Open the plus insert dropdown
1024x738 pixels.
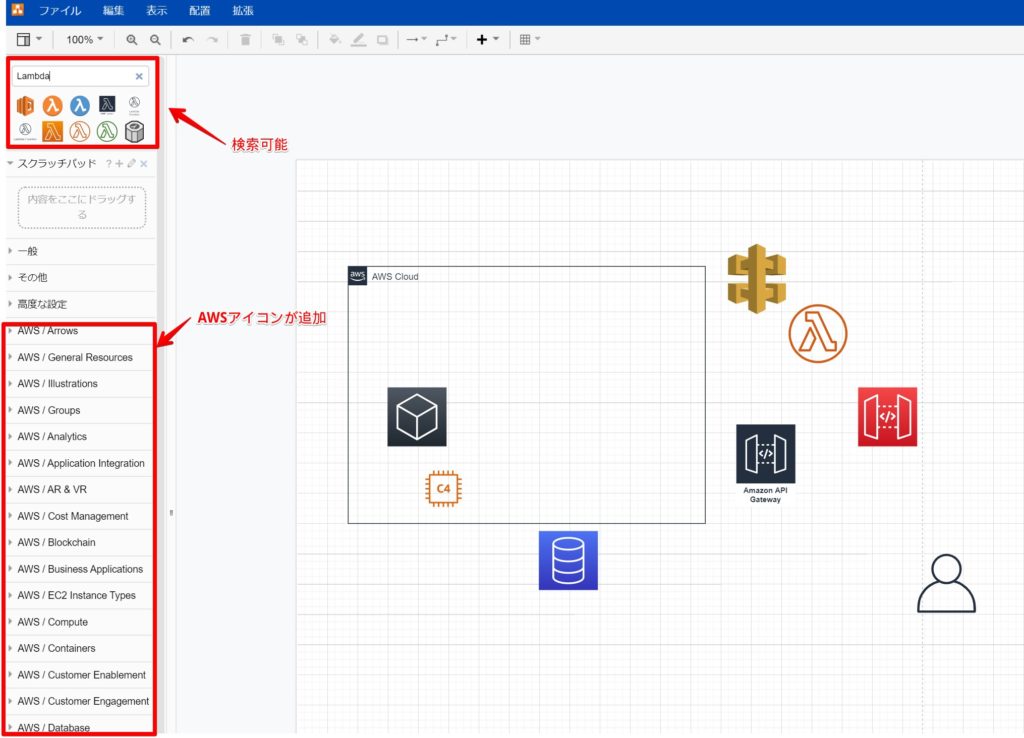tap(487, 39)
